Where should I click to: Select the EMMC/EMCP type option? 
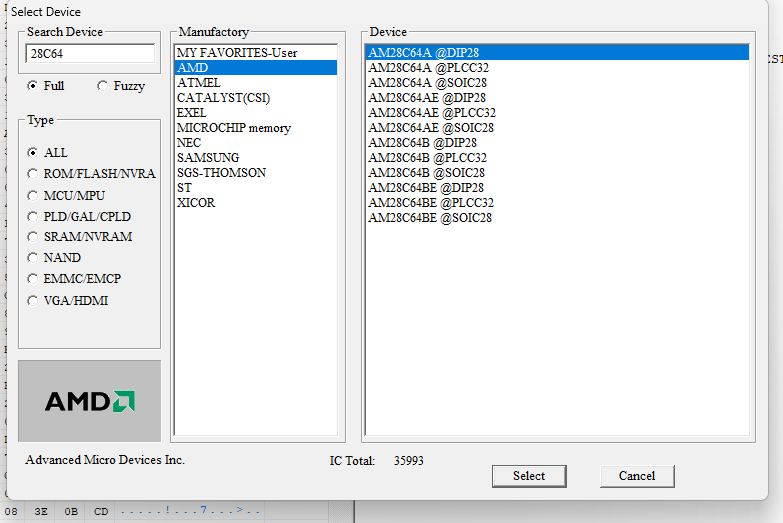[x=33, y=279]
